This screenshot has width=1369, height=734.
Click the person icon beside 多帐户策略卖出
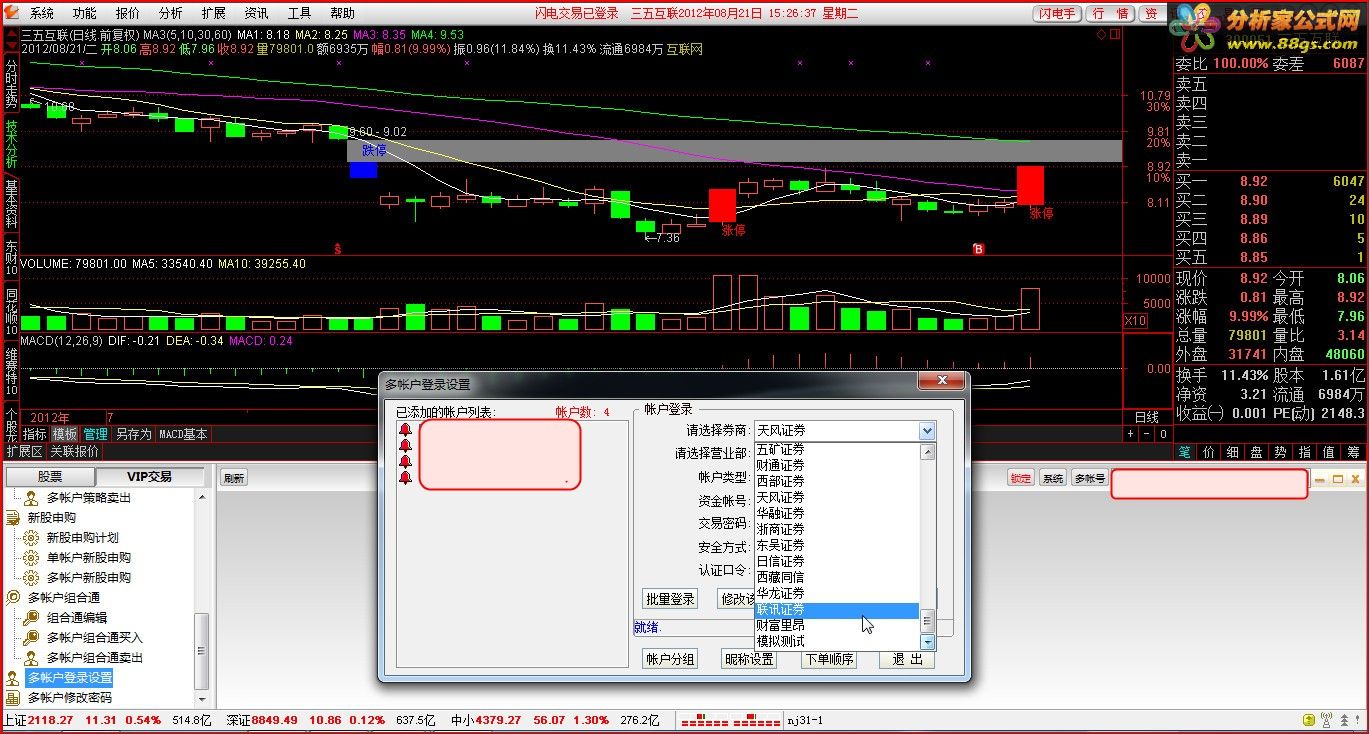(32, 498)
